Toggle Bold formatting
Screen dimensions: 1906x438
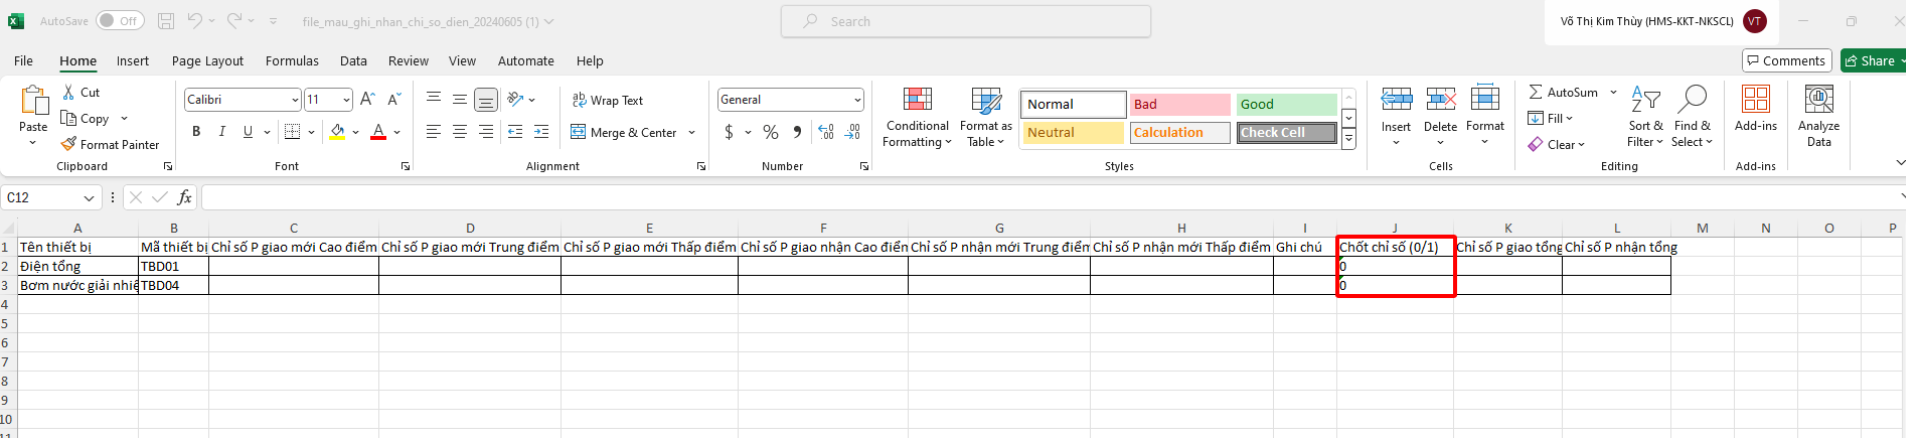[196, 132]
